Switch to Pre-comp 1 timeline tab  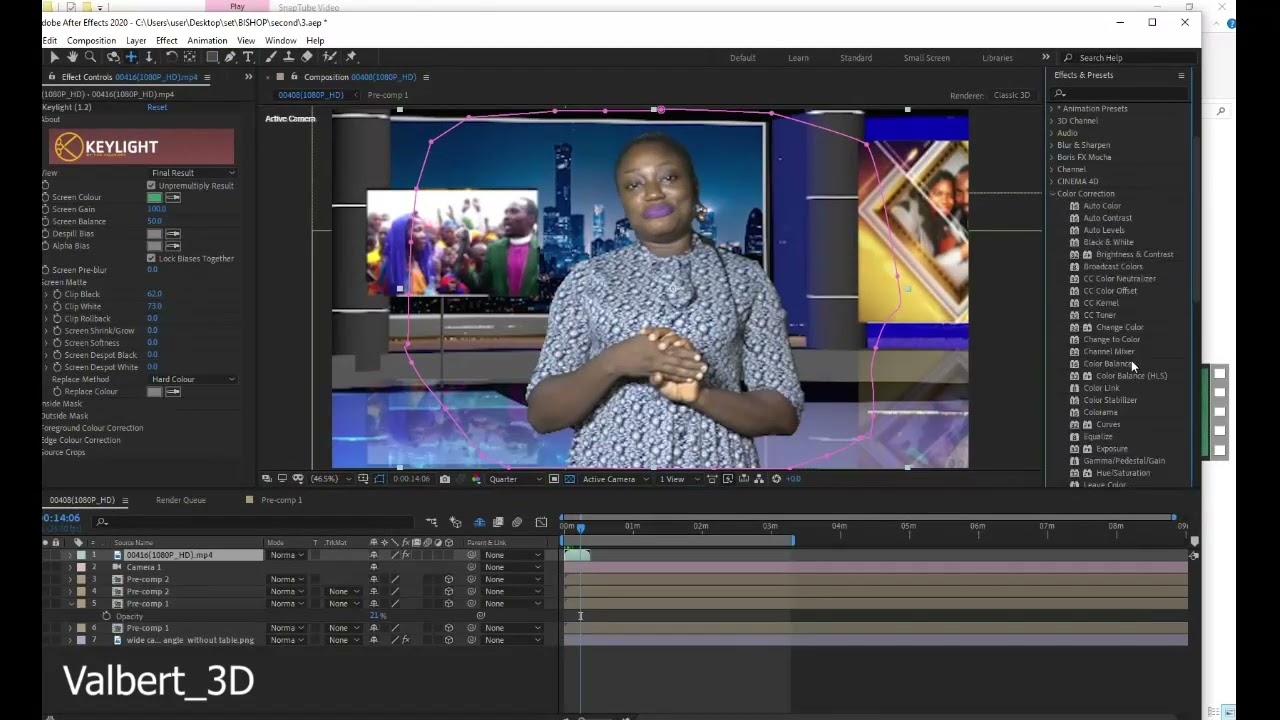[x=281, y=500]
